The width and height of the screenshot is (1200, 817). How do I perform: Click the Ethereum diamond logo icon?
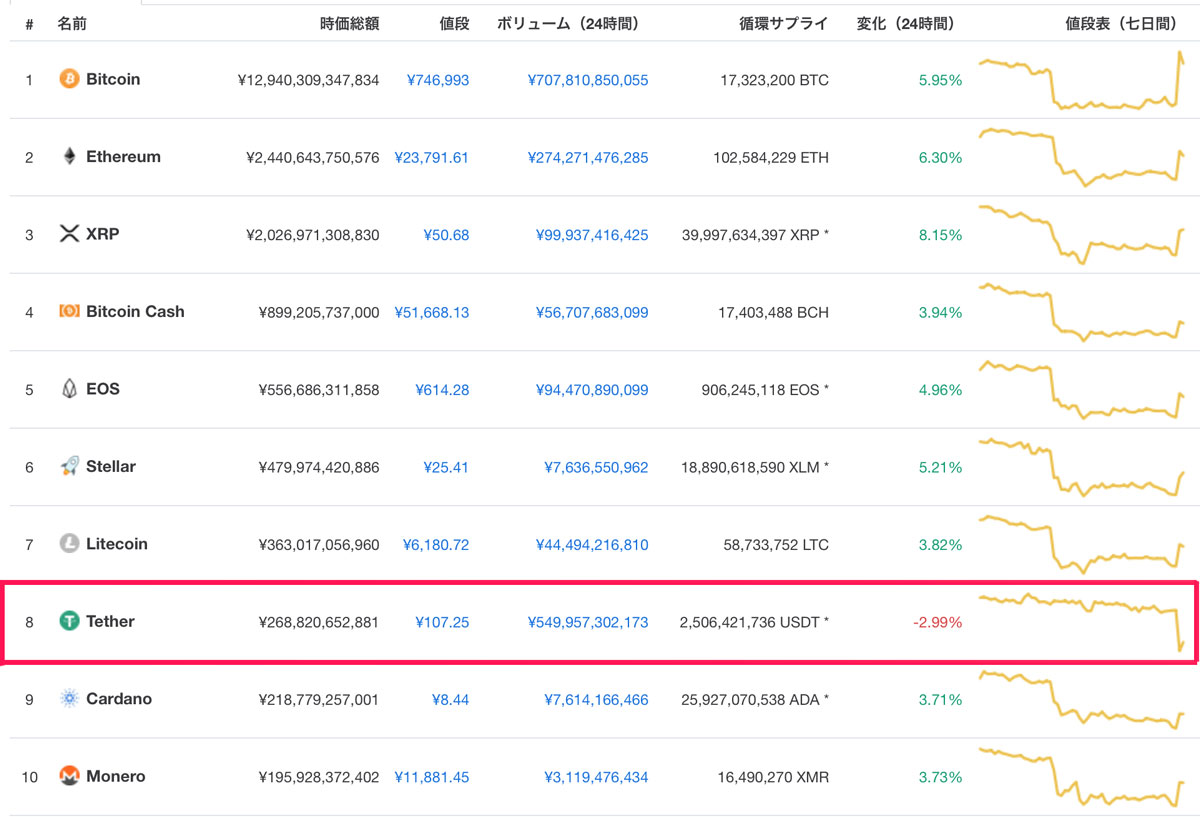click(x=69, y=157)
